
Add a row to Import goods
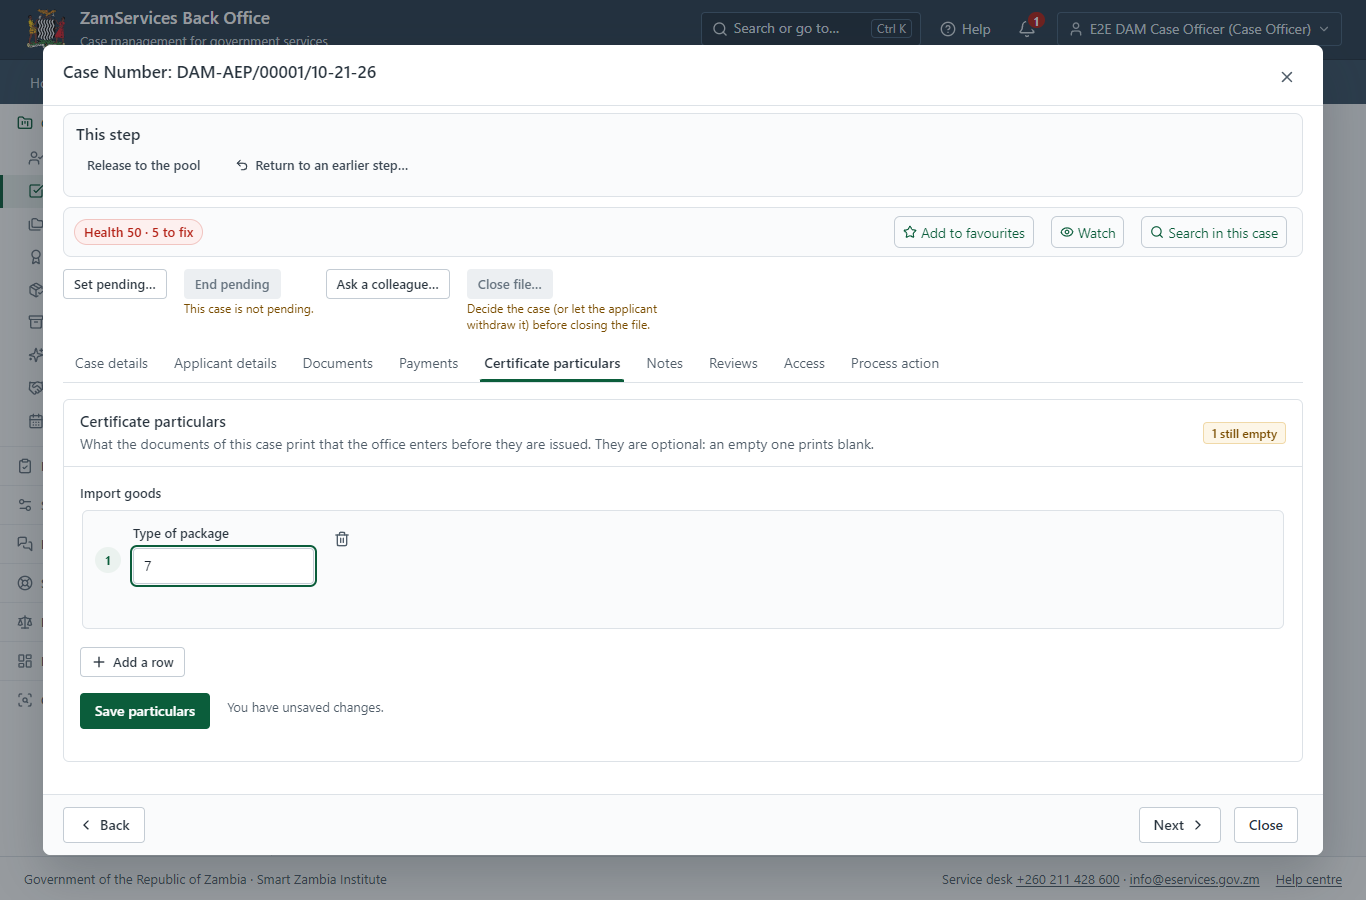click(x=132, y=662)
